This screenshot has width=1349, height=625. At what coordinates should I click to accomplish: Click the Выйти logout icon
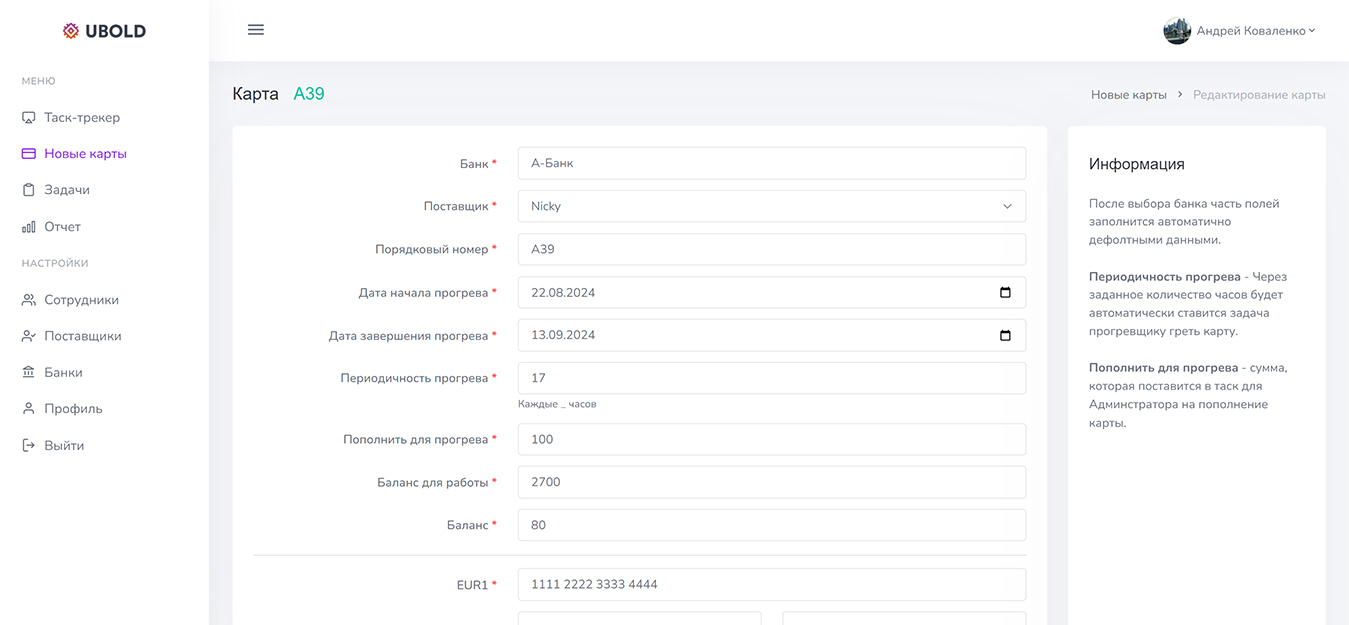[x=29, y=445]
